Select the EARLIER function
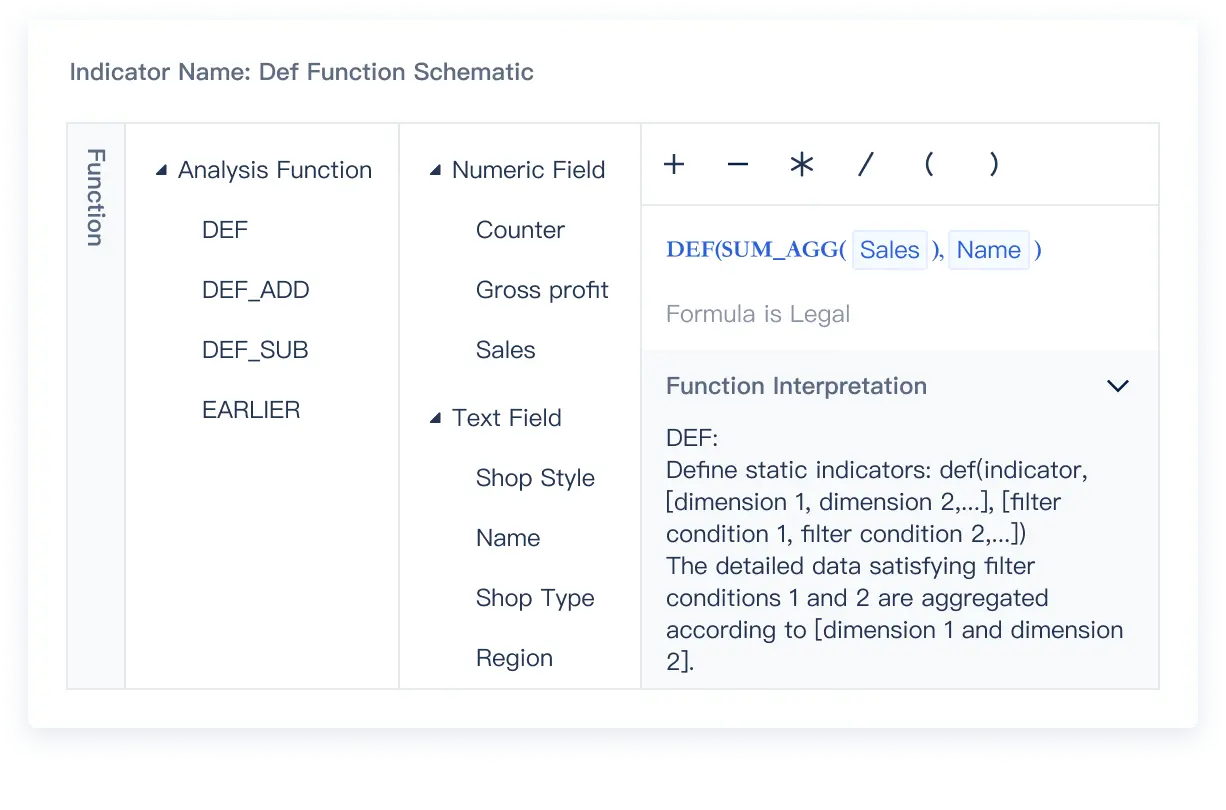 click(251, 410)
